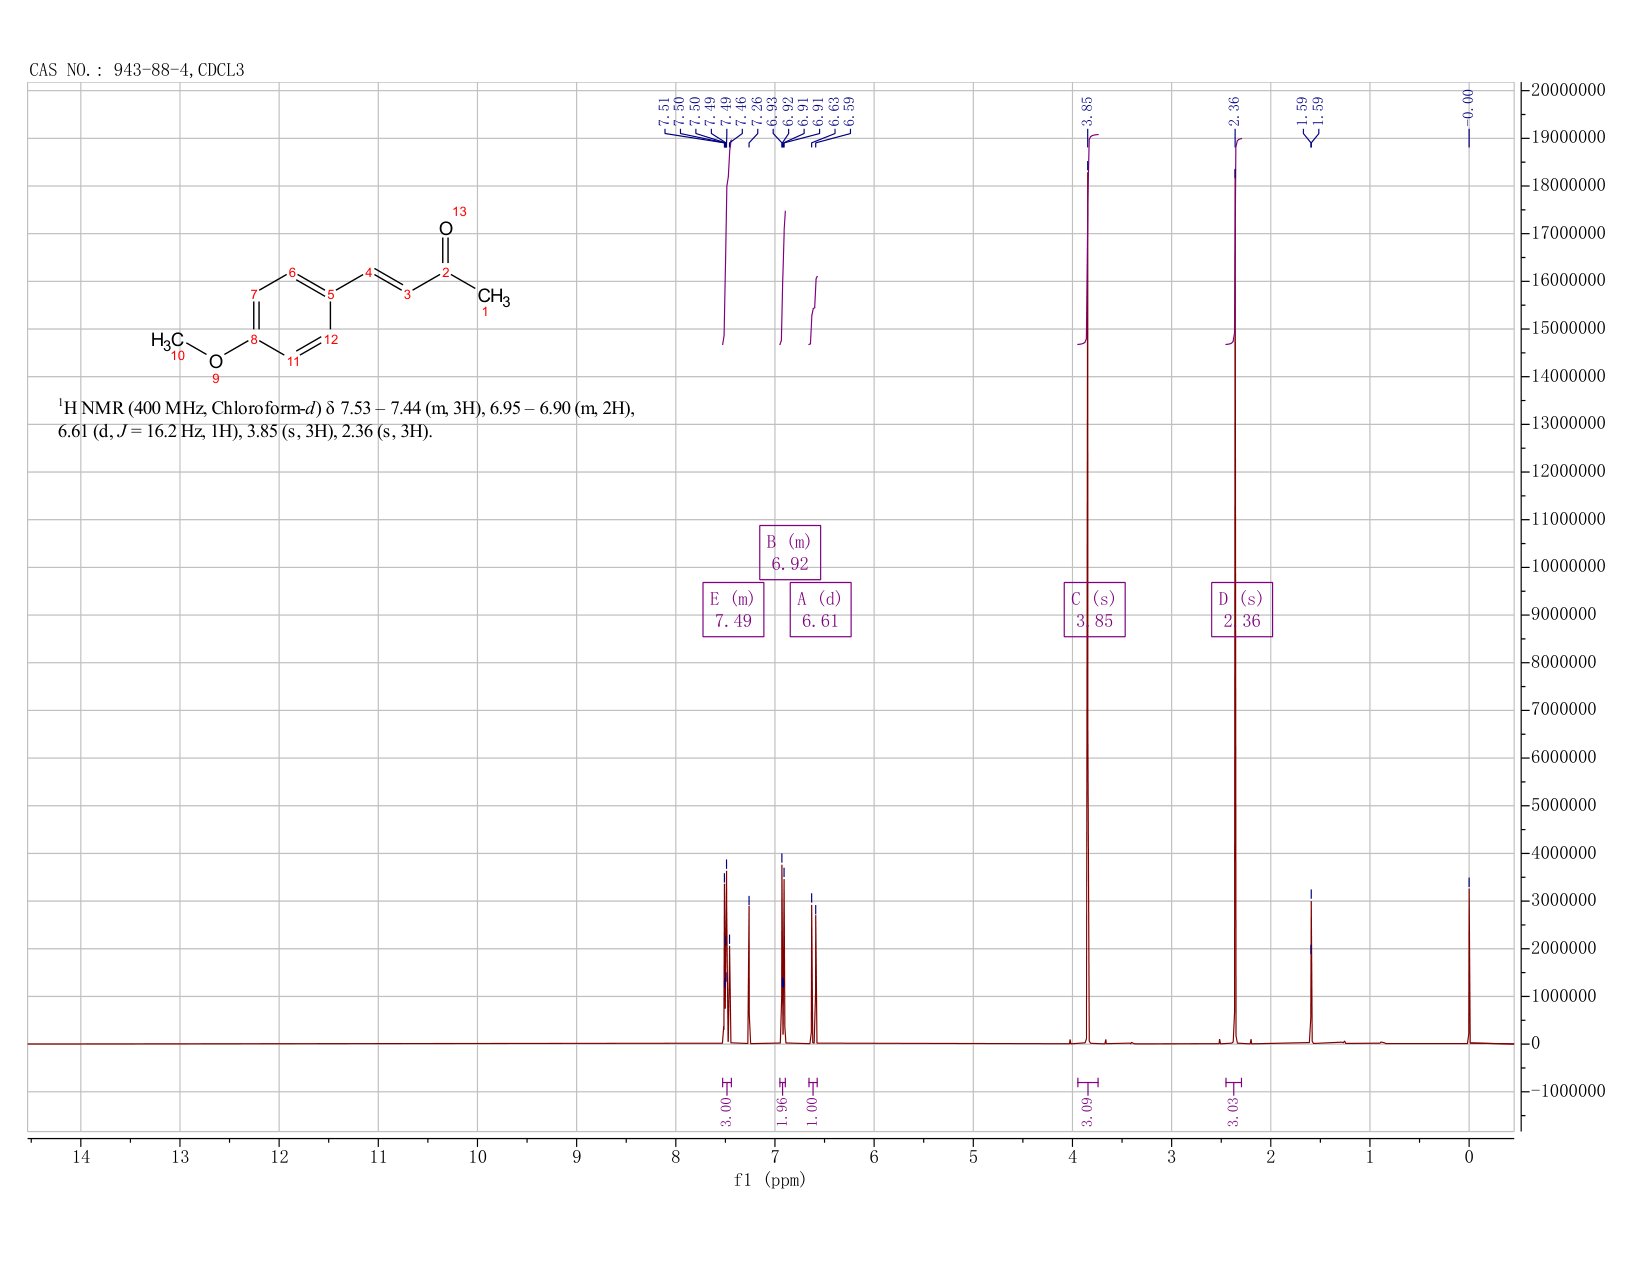Click the atom number 5 in structure
This screenshot has width=1650, height=1275.
tap(331, 294)
